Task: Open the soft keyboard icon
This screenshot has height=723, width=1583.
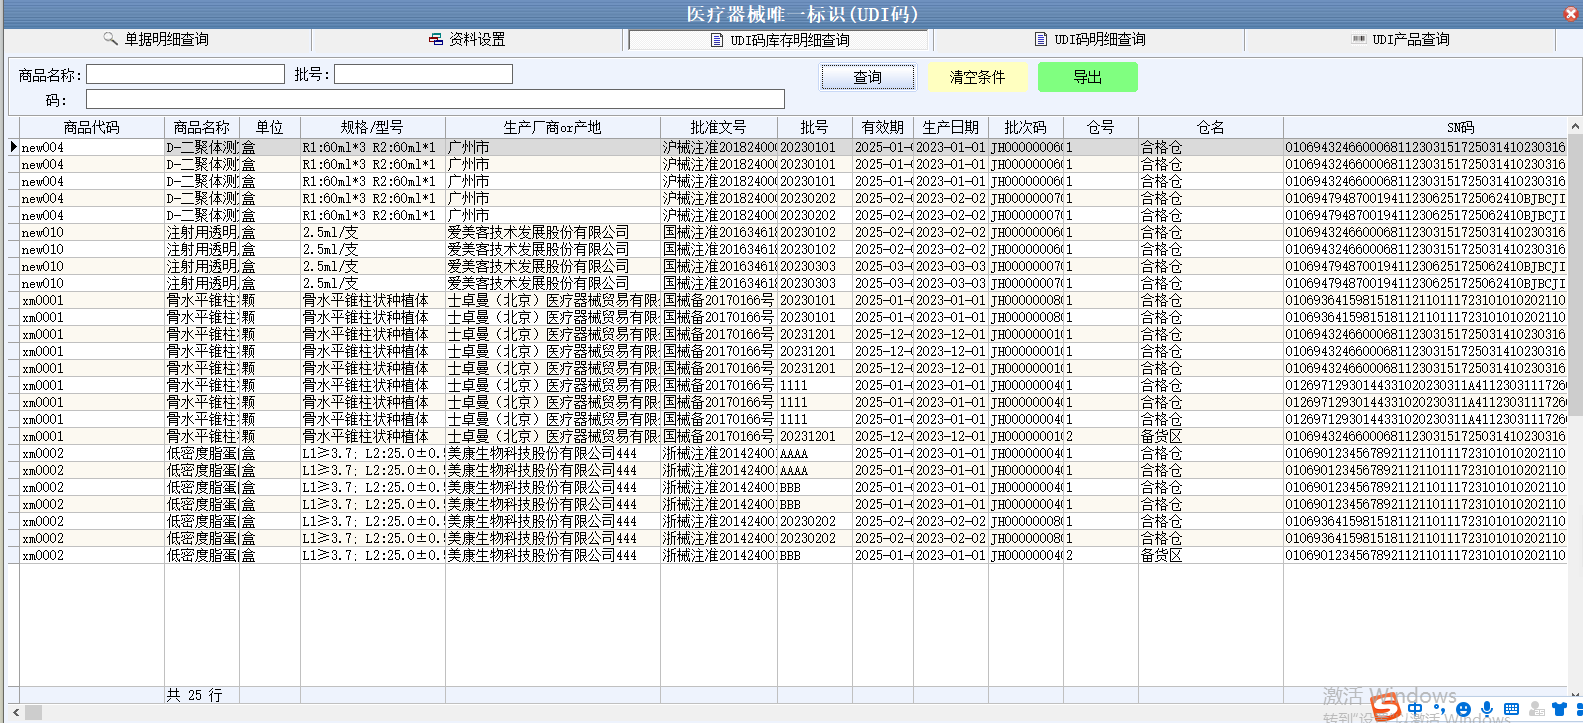Action: click(x=1511, y=709)
